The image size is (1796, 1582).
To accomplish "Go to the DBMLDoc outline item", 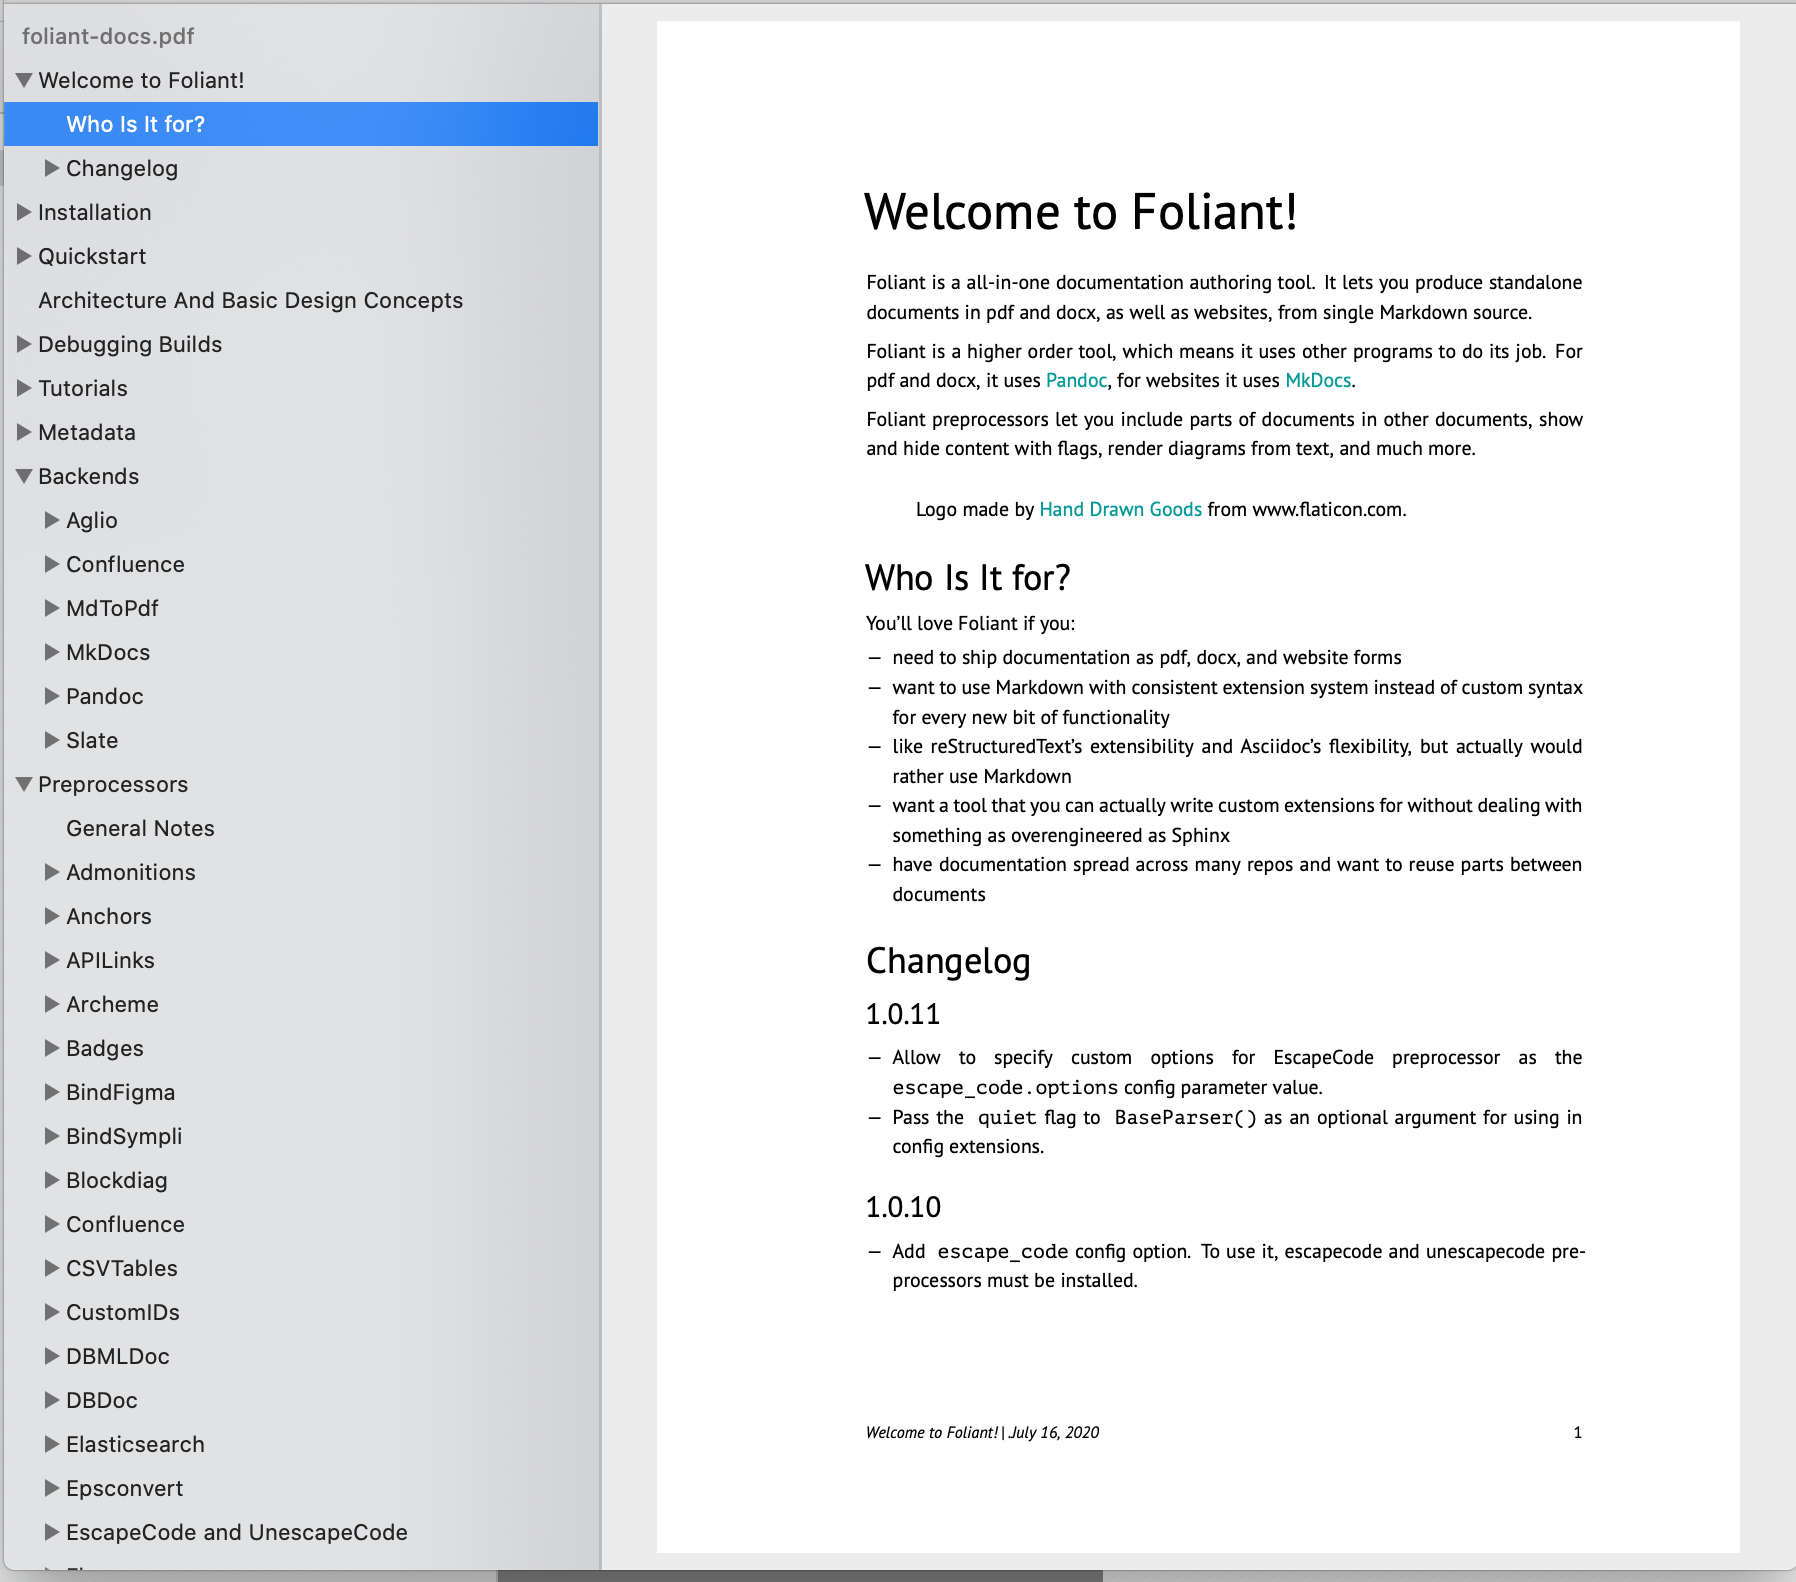I will click(118, 1356).
